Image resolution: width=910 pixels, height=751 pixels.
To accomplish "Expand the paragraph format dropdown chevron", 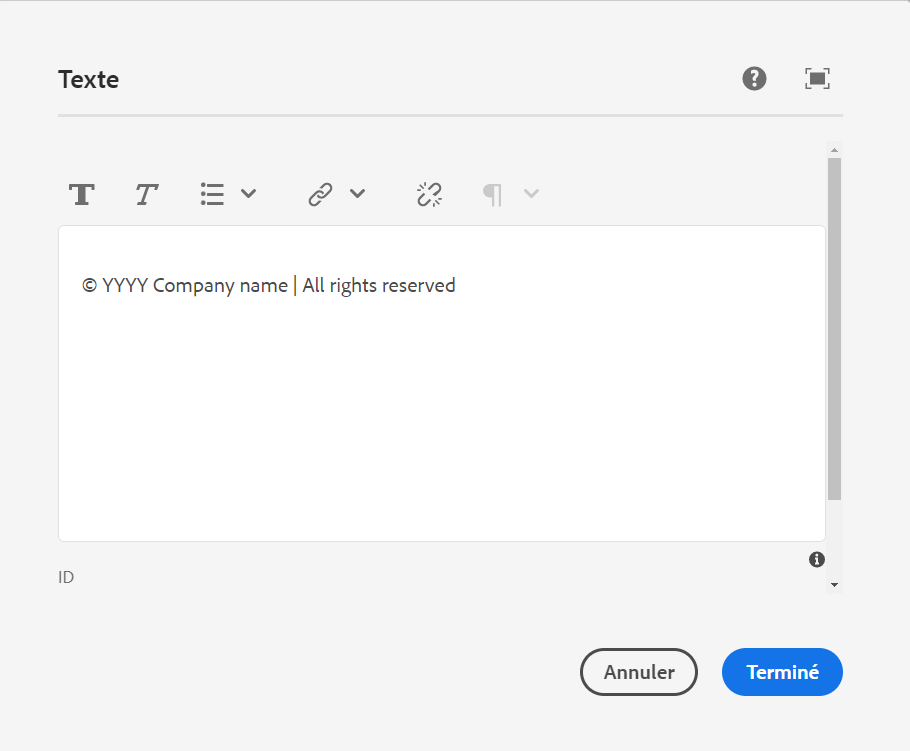I will pos(532,194).
